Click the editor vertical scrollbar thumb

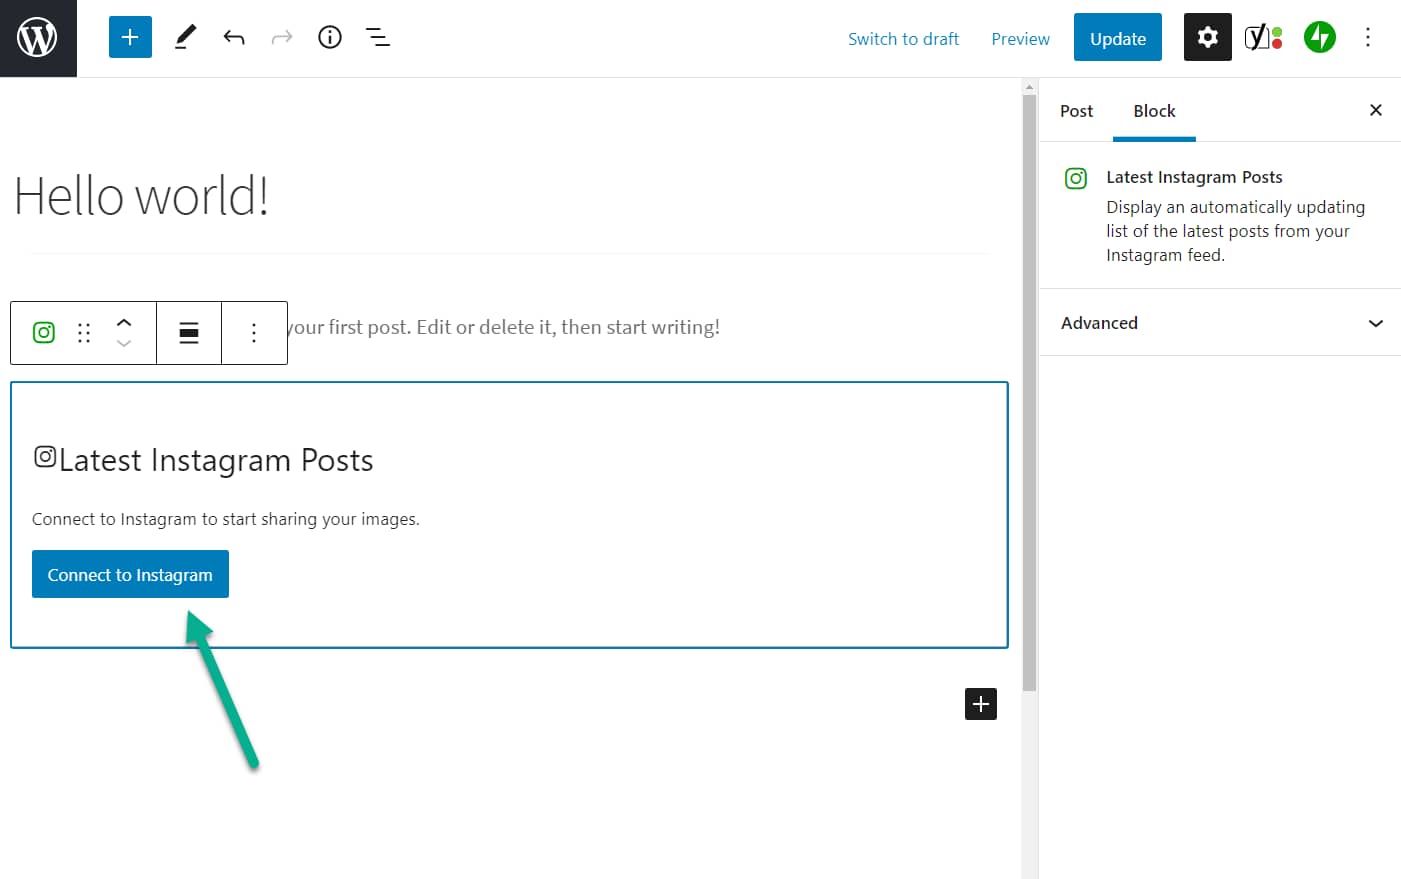(1029, 393)
